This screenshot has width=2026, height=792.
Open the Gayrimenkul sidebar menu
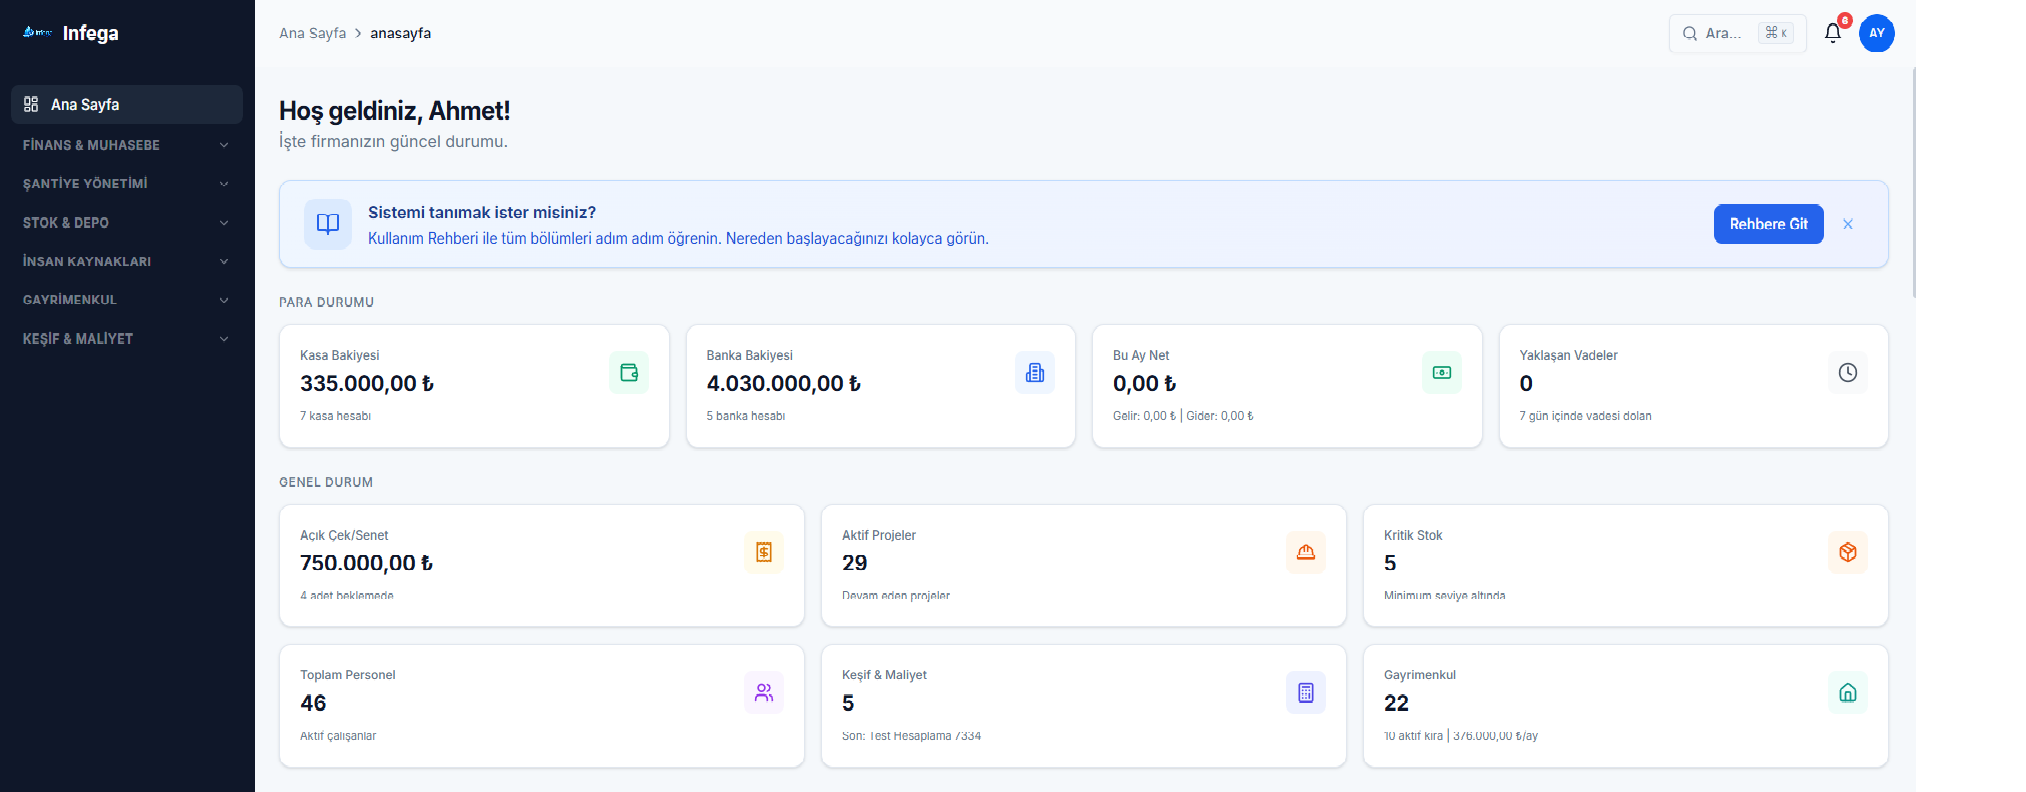pos(126,300)
